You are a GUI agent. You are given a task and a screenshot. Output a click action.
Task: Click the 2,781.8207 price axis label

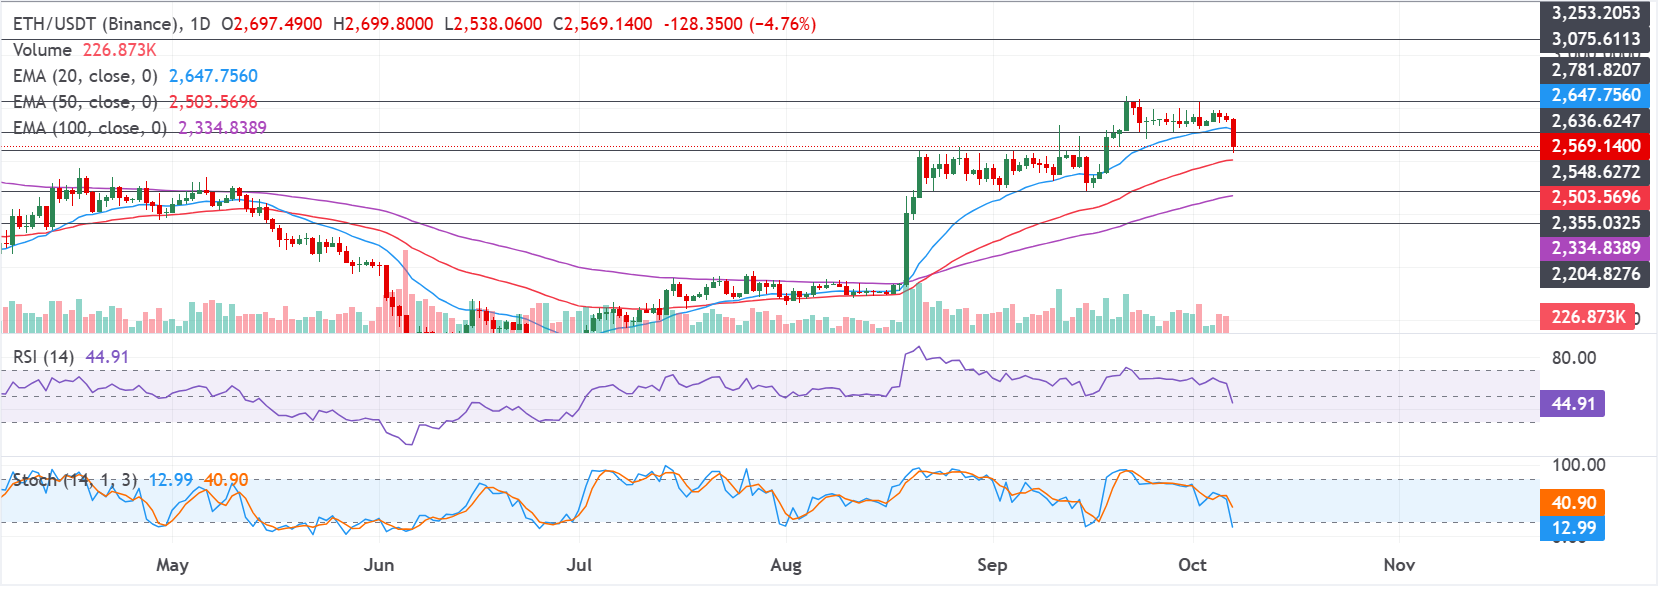(1595, 69)
